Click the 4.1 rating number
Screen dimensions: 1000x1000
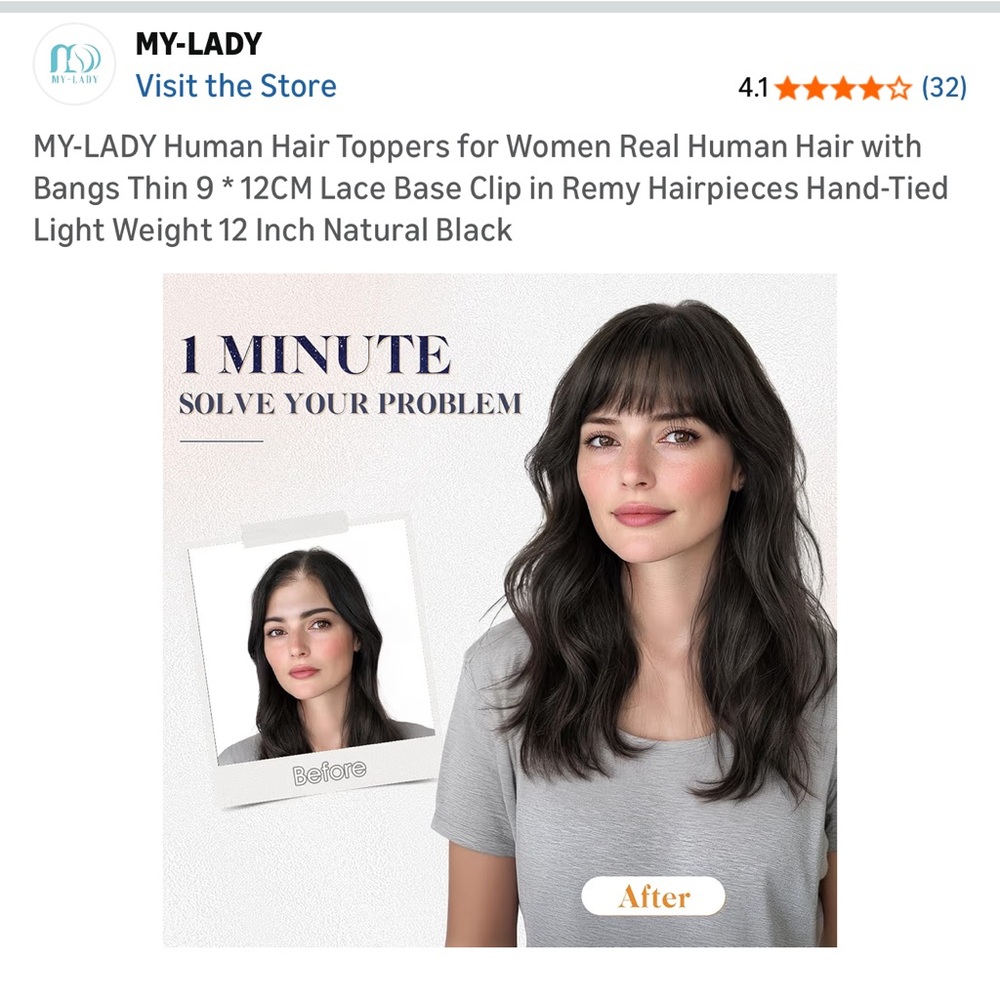pyautogui.click(x=753, y=88)
